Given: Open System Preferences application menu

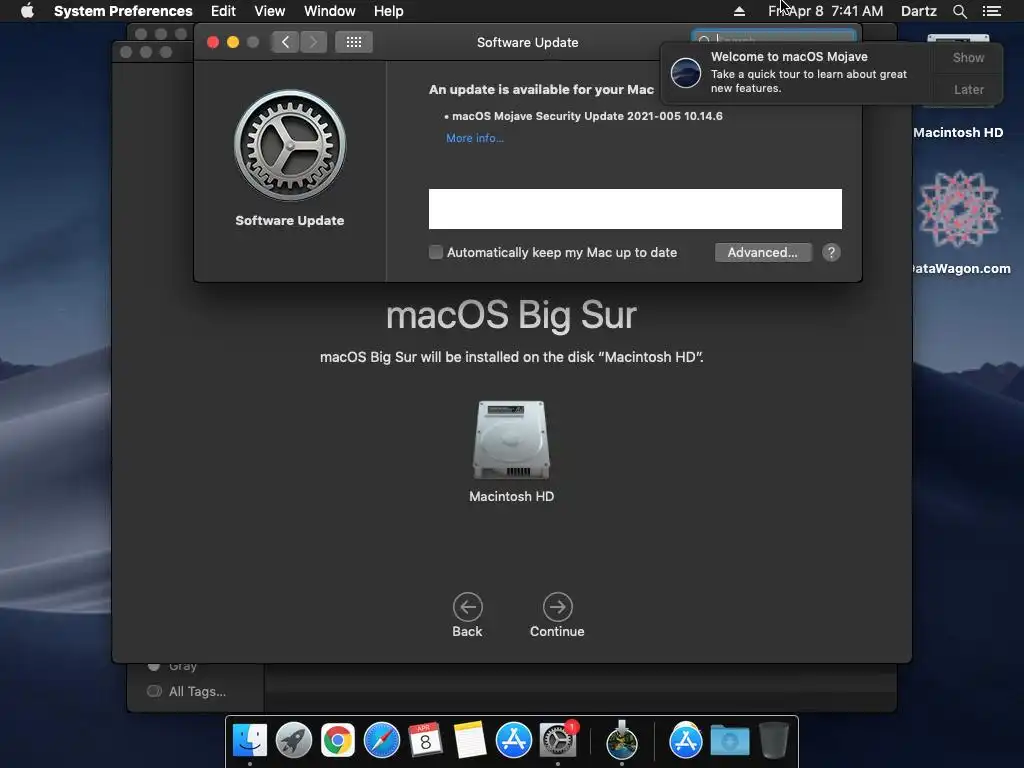Looking at the screenshot, I should [x=123, y=11].
